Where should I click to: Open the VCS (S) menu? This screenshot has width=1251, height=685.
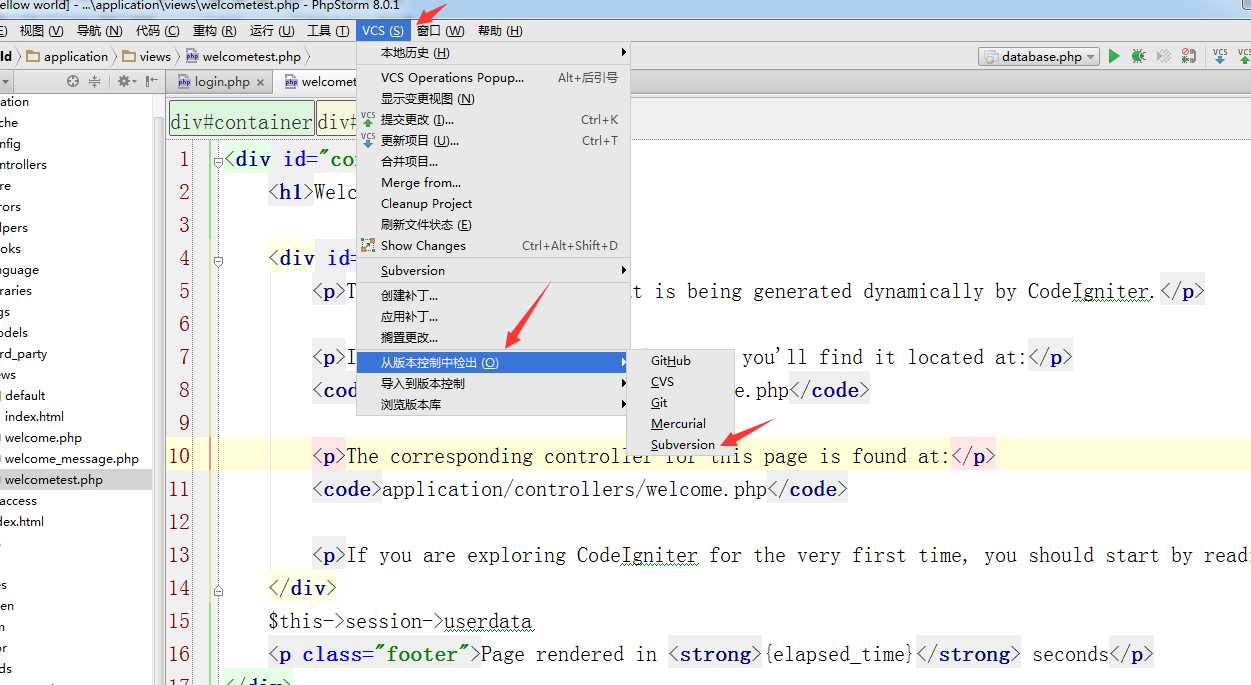[383, 31]
